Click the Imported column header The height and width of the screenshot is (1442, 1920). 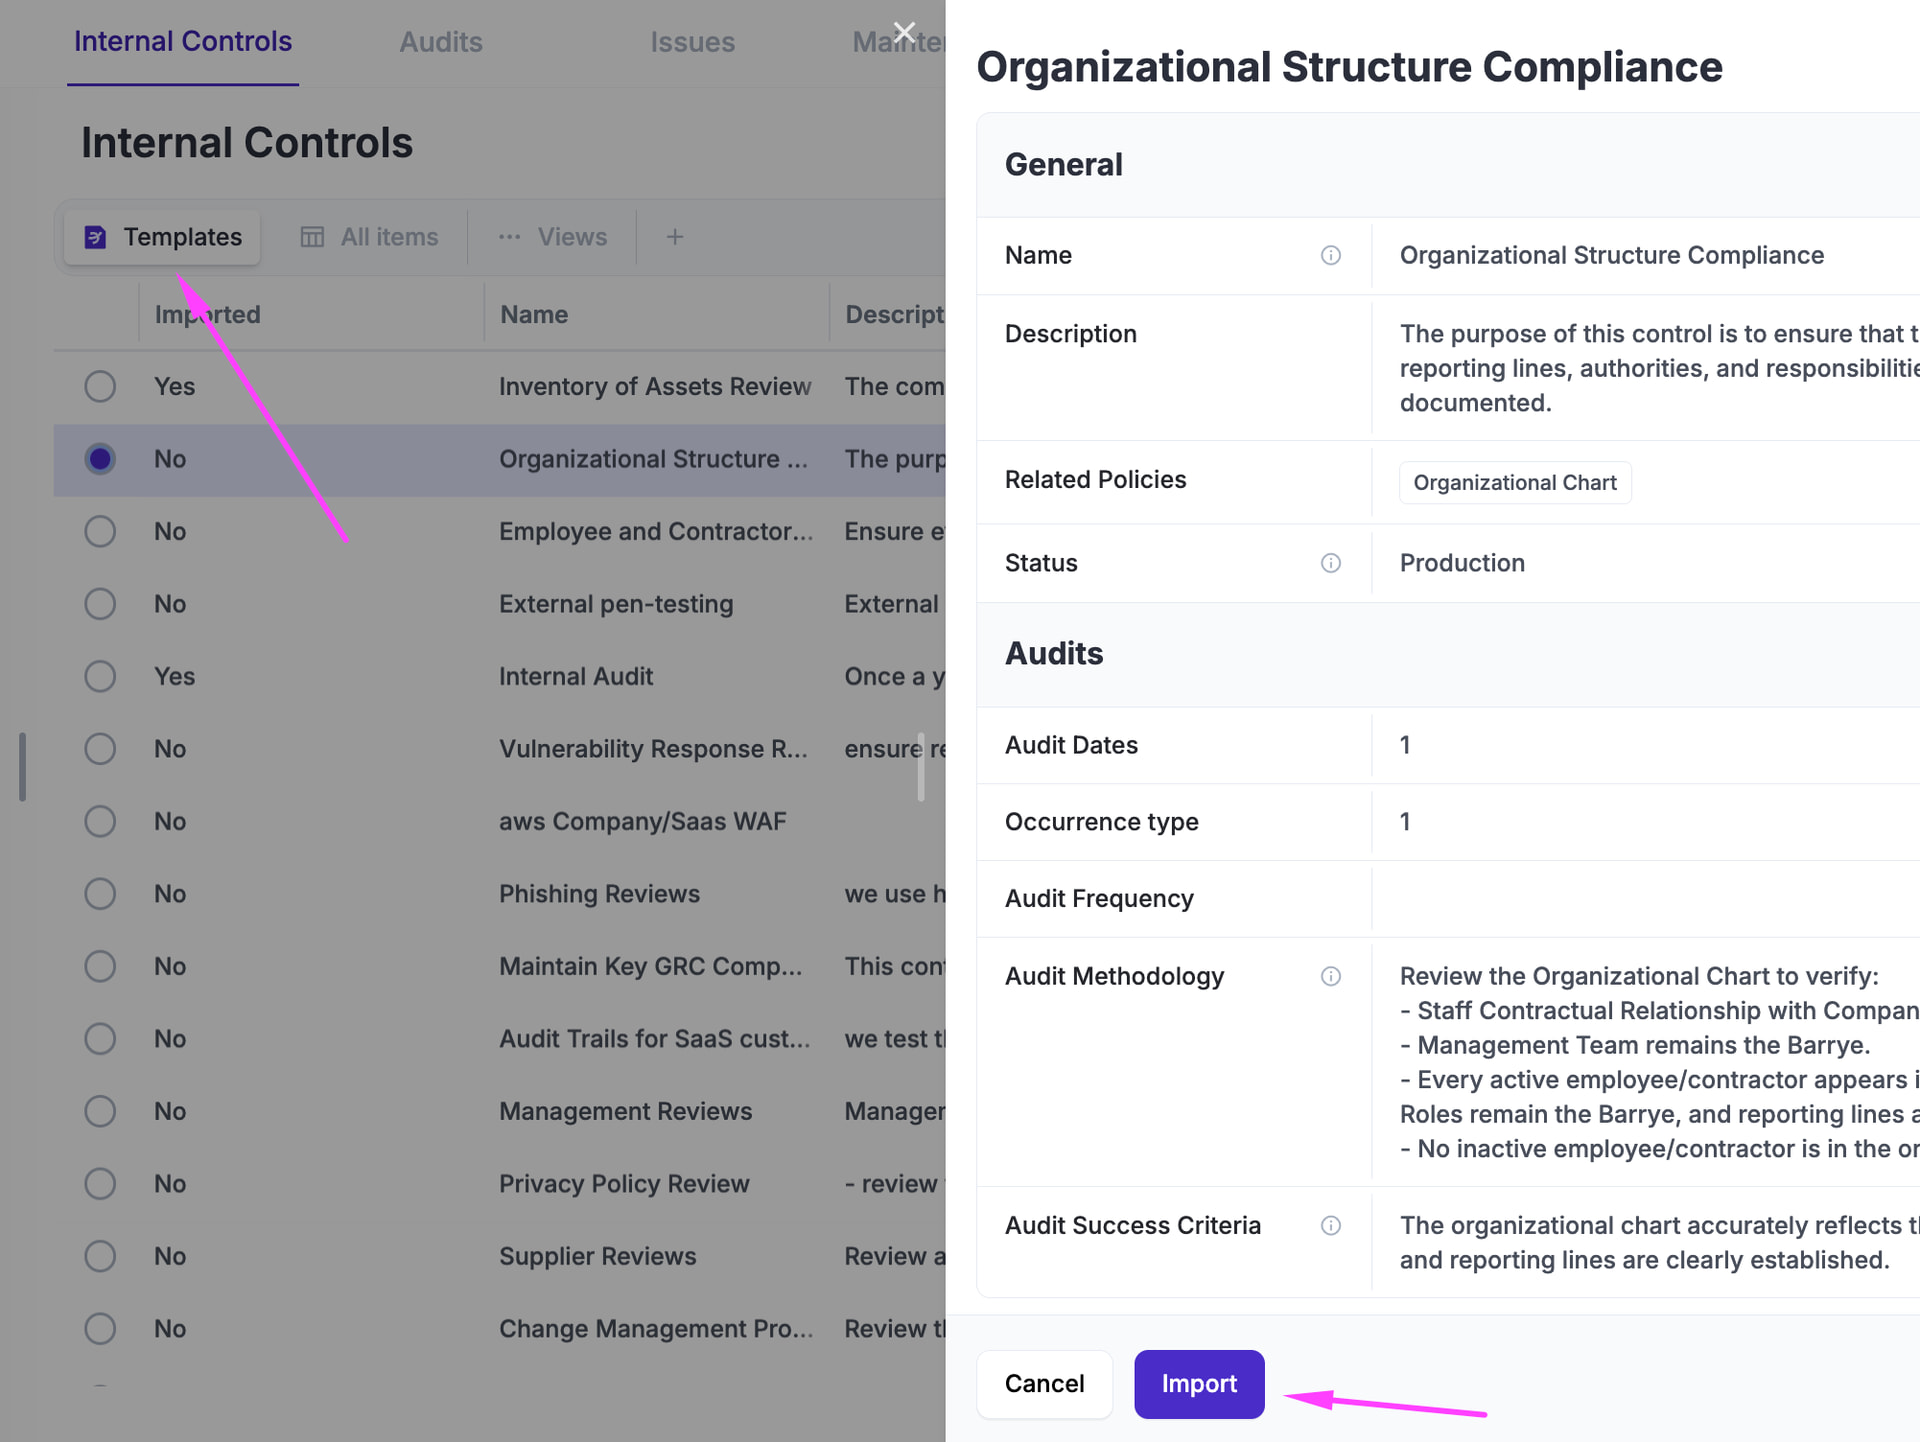[x=208, y=315]
